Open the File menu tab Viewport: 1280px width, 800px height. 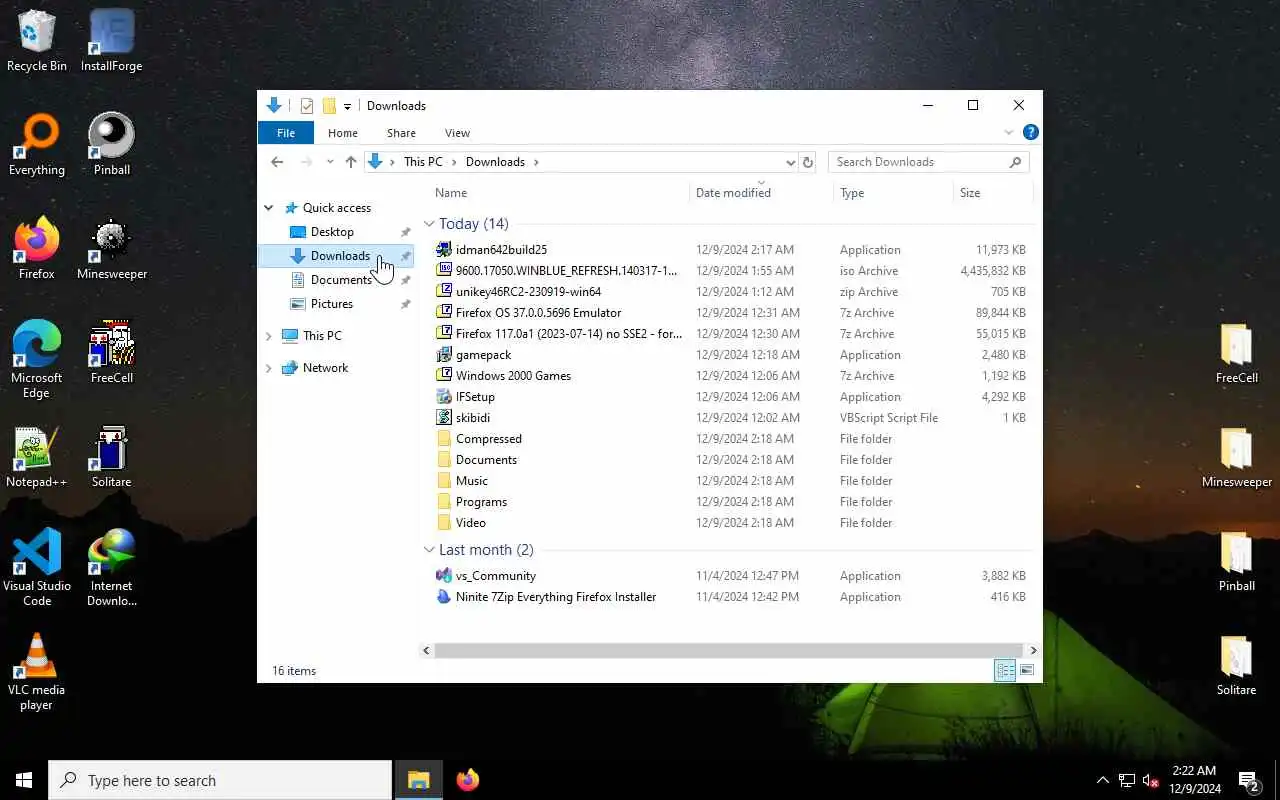pyautogui.click(x=286, y=133)
